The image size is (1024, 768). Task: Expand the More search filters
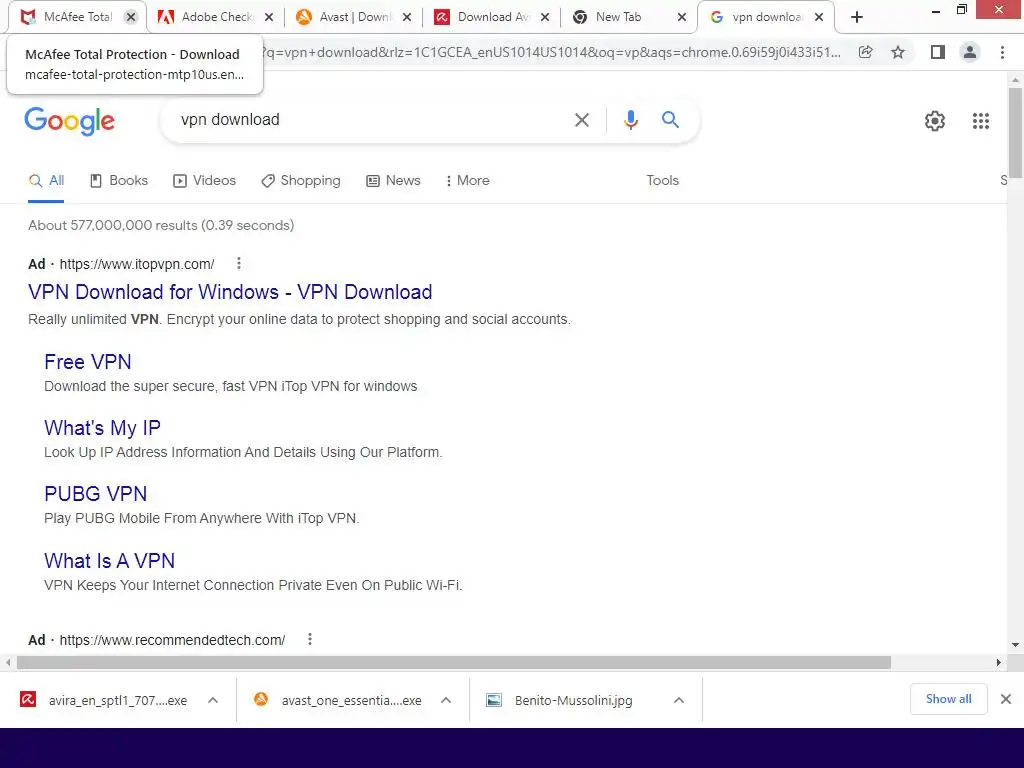[x=468, y=181]
